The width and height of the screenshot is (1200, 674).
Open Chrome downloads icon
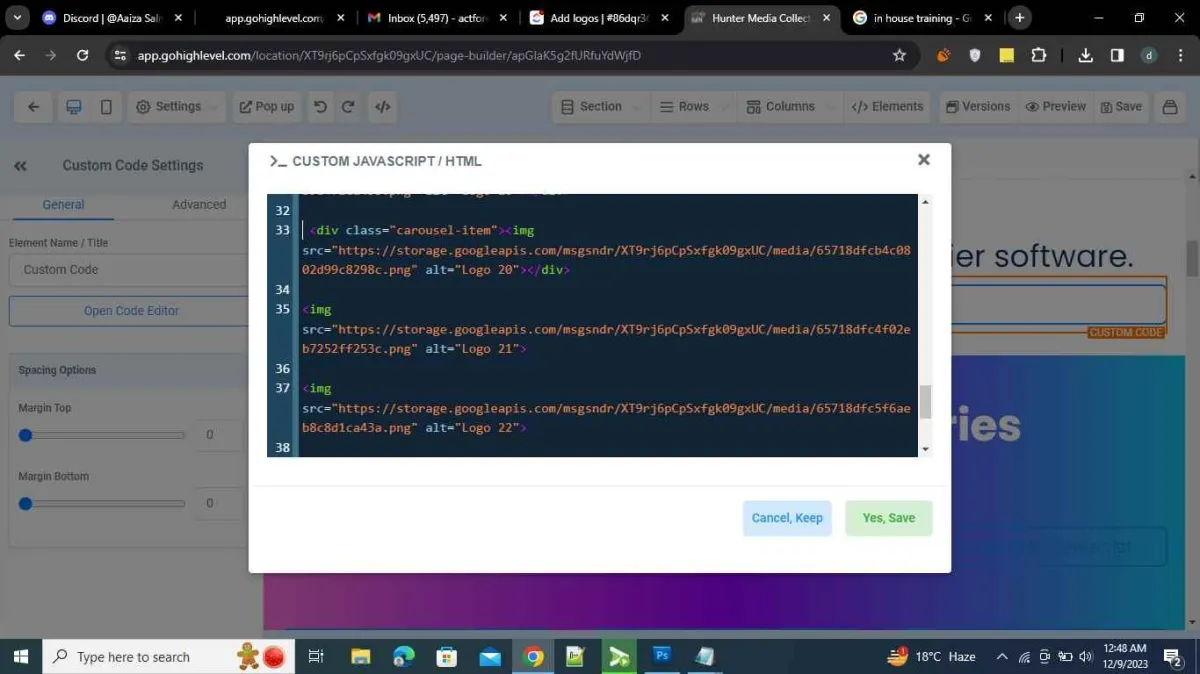click(x=1085, y=56)
